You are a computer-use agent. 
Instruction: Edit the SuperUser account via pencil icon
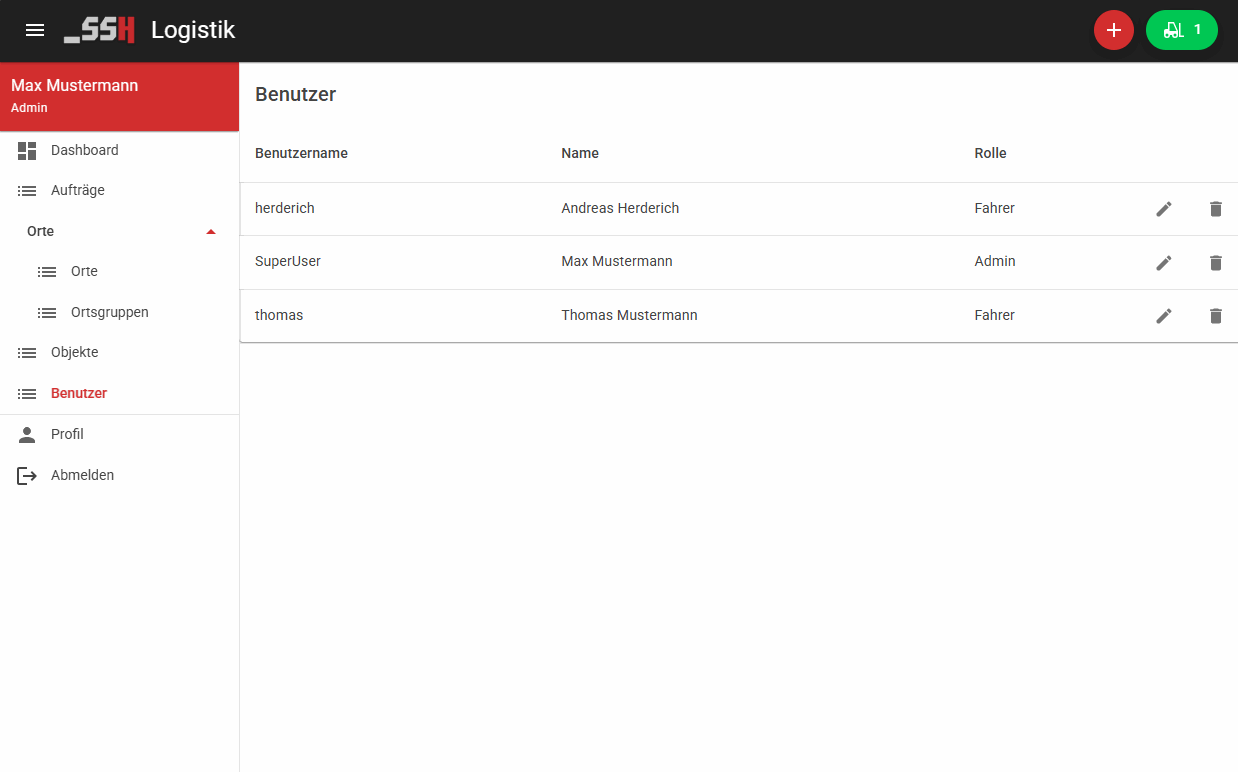click(1164, 263)
